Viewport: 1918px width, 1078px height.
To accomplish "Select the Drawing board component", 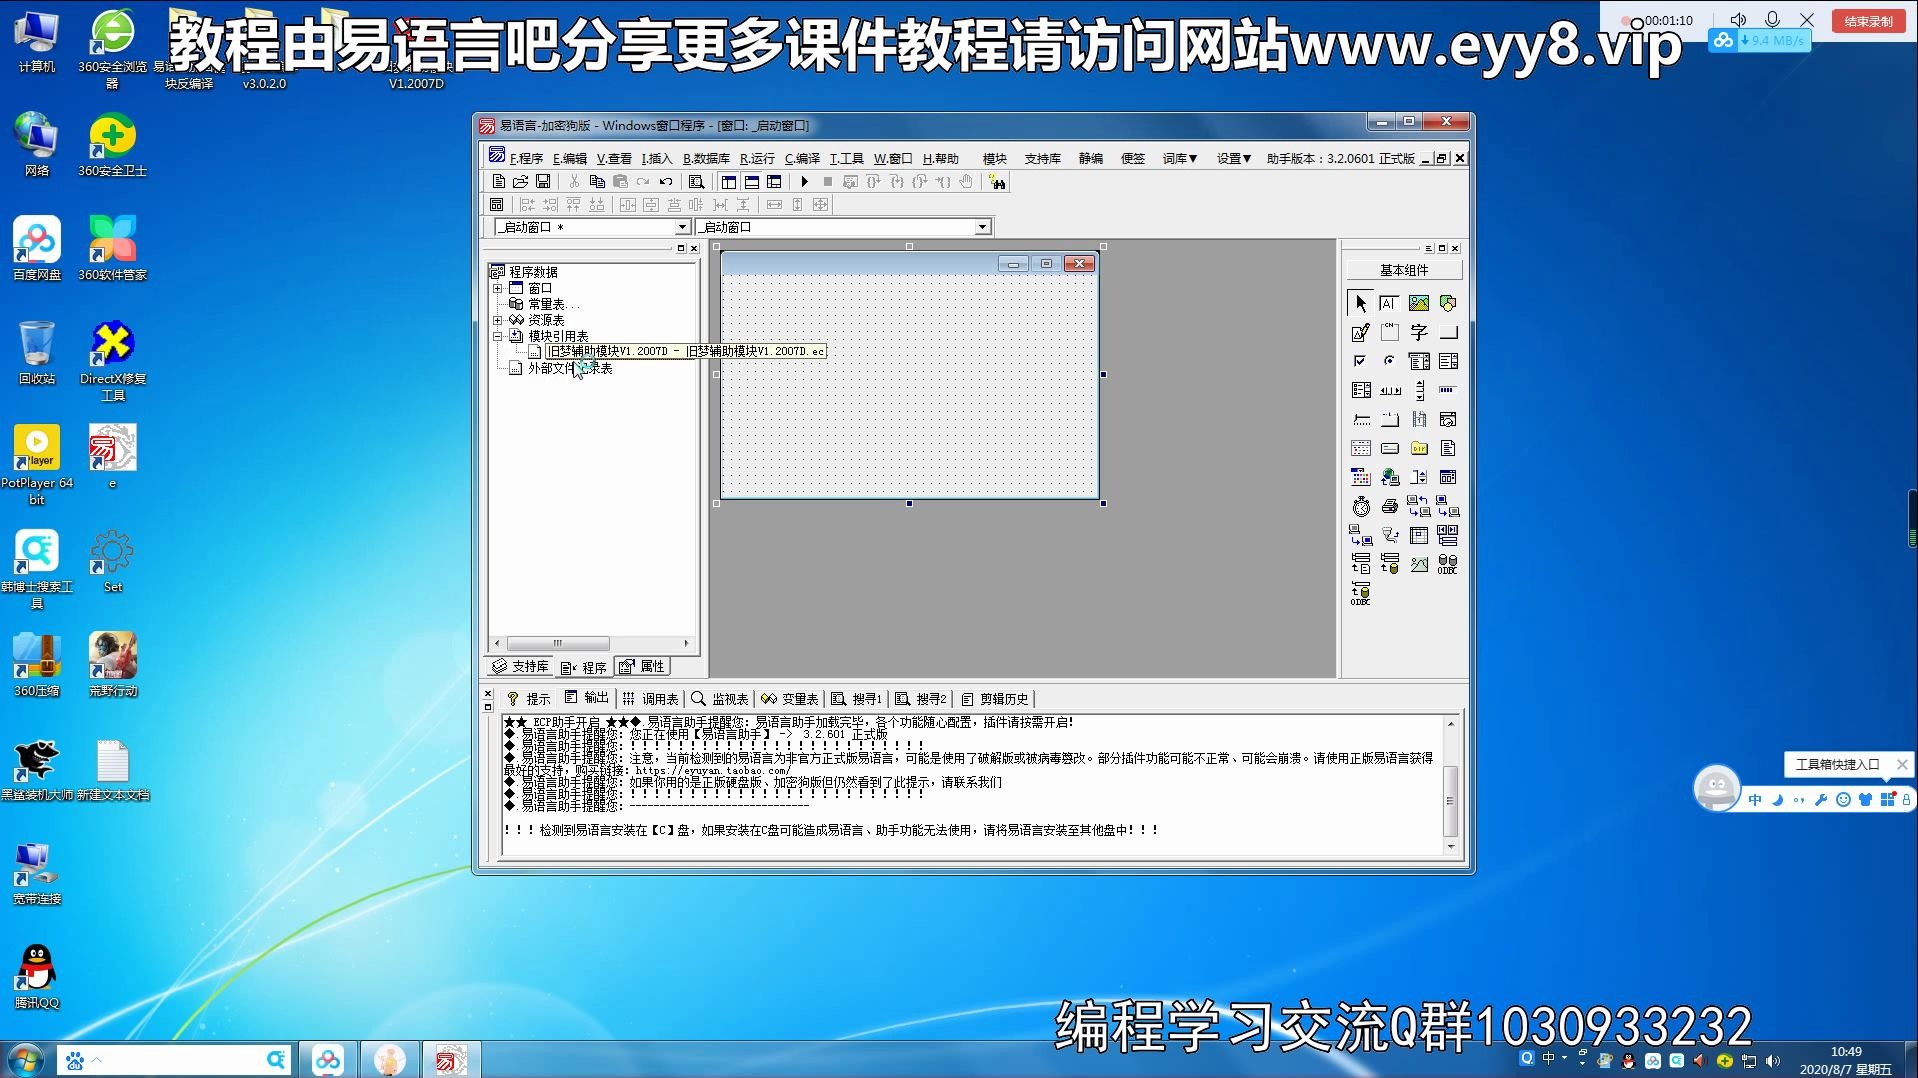I will point(1360,332).
